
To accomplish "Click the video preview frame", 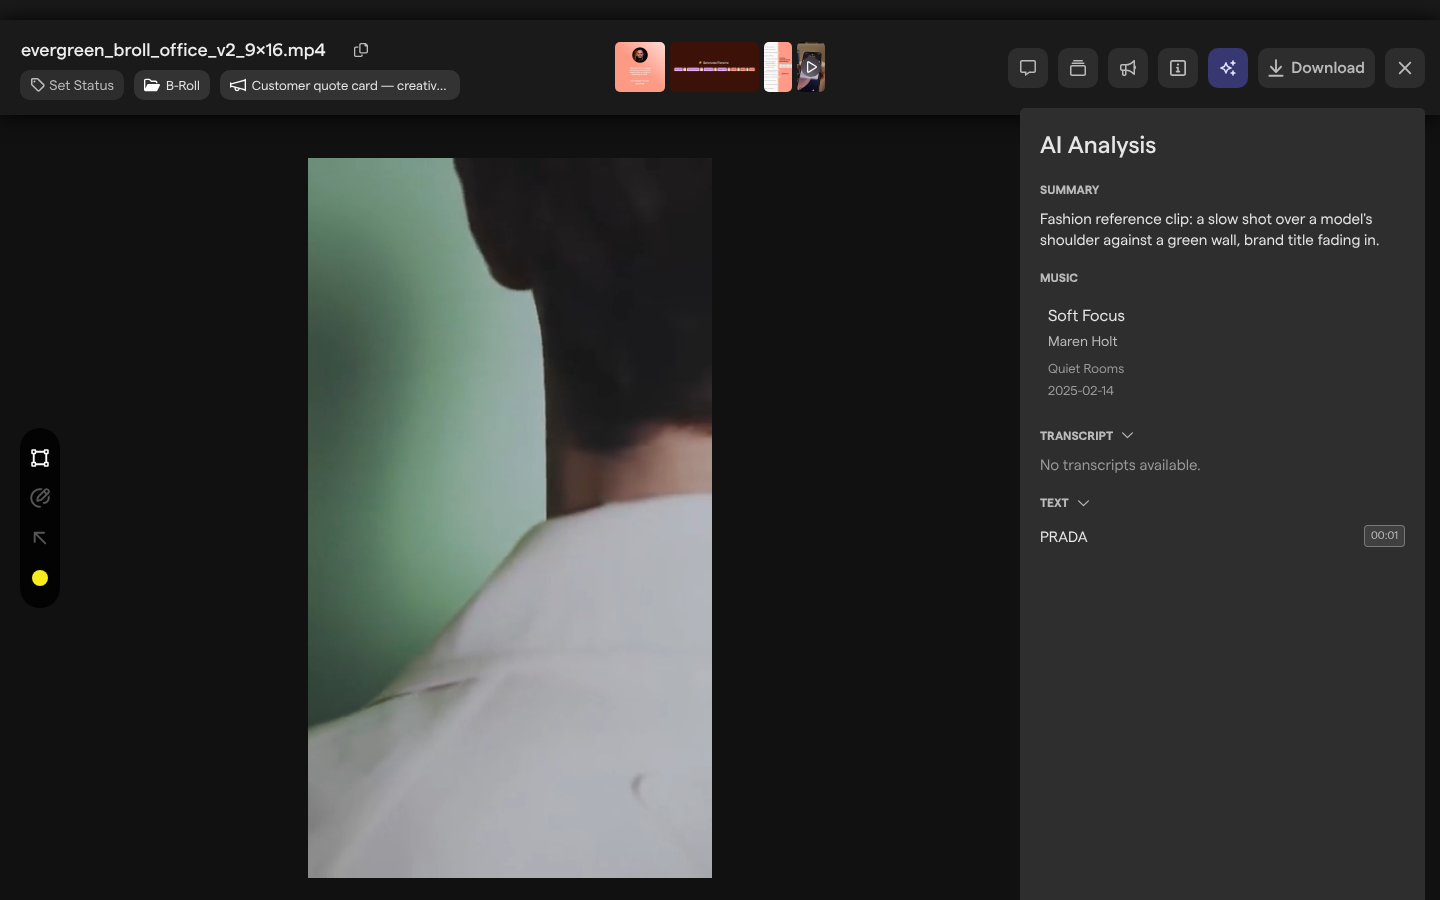I will tap(510, 518).
